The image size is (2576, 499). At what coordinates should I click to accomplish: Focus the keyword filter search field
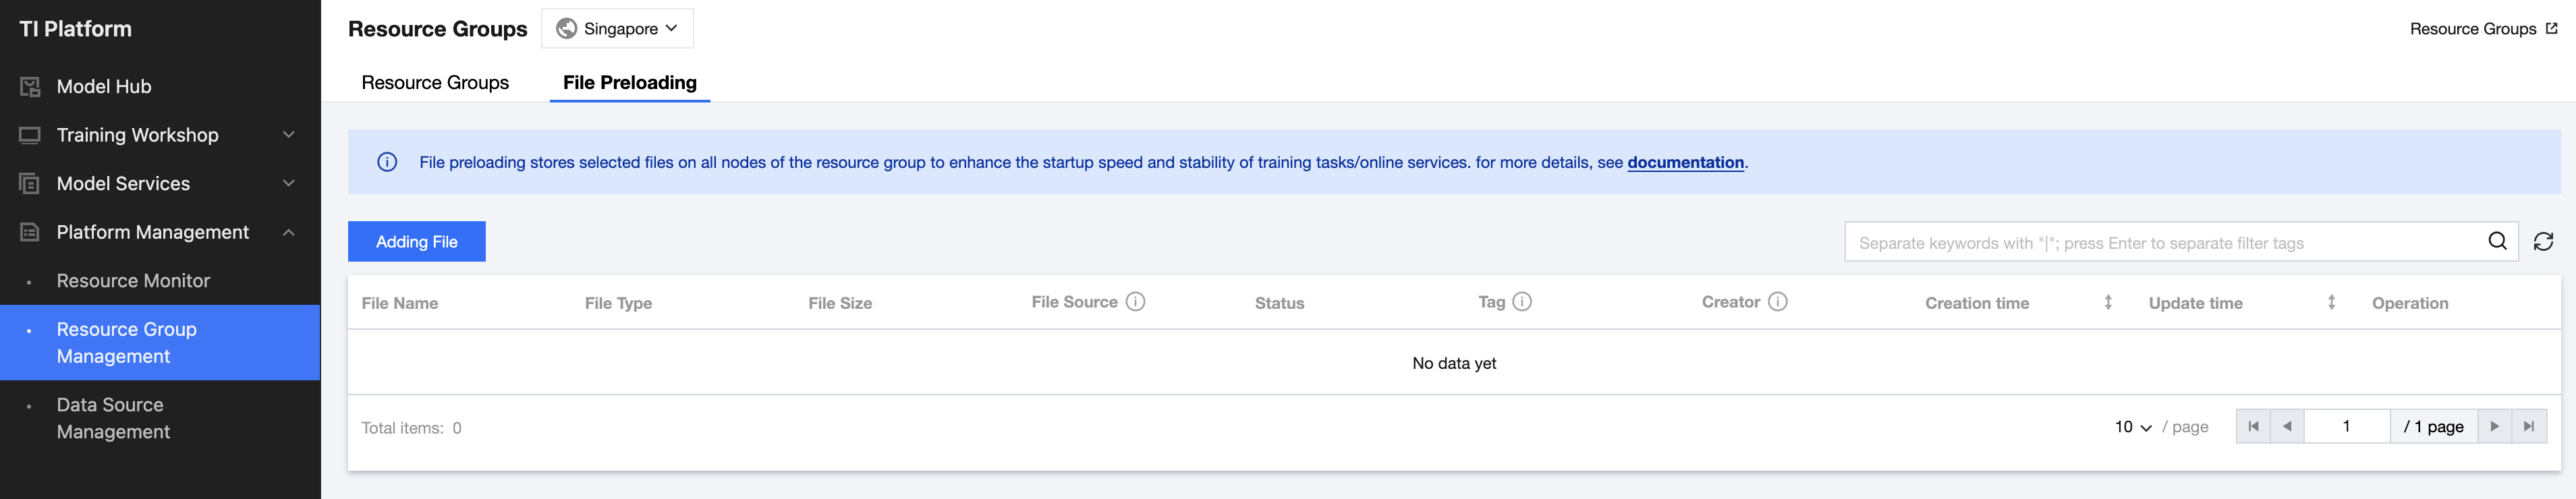2160,243
